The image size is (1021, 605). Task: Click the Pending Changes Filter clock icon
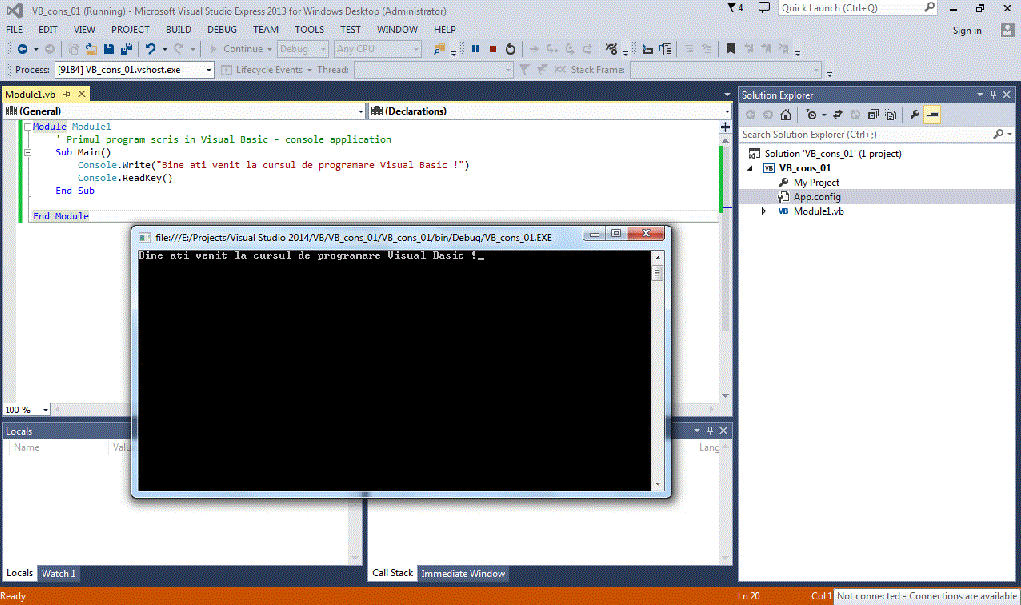[811, 115]
